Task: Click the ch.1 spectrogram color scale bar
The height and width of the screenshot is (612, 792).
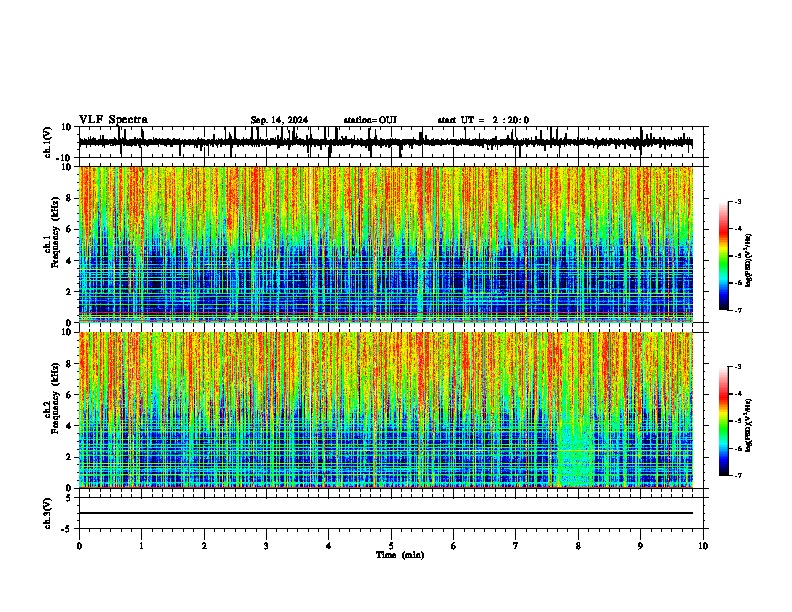Action: tap(724, 256)
